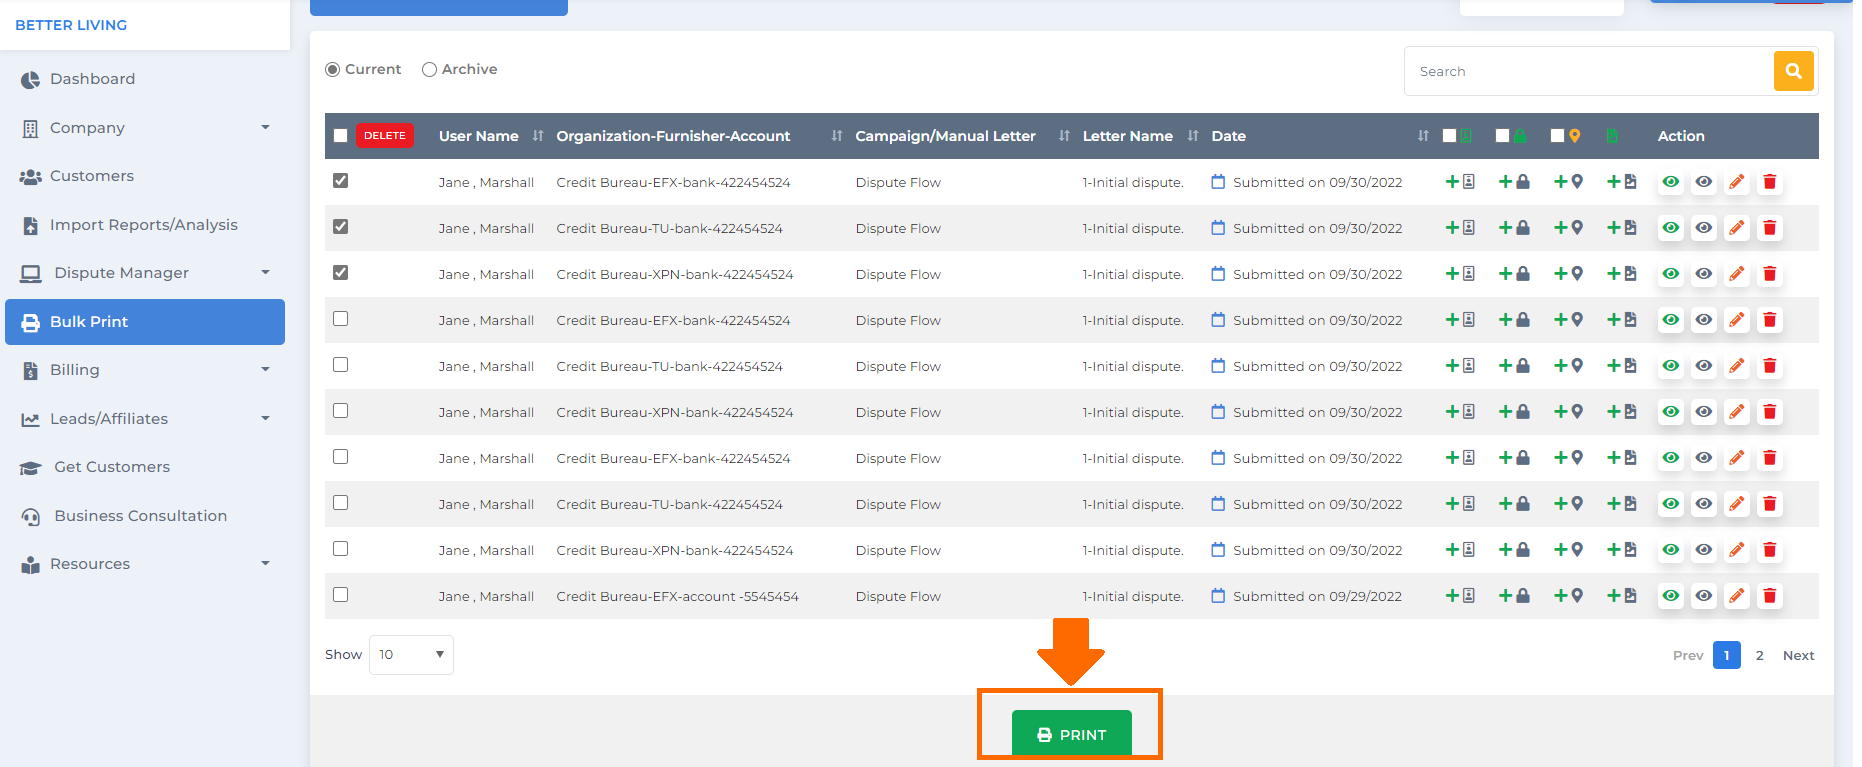Click into the Search input field
Viewport: 1862px width, 767px height.
[1589, 71]
